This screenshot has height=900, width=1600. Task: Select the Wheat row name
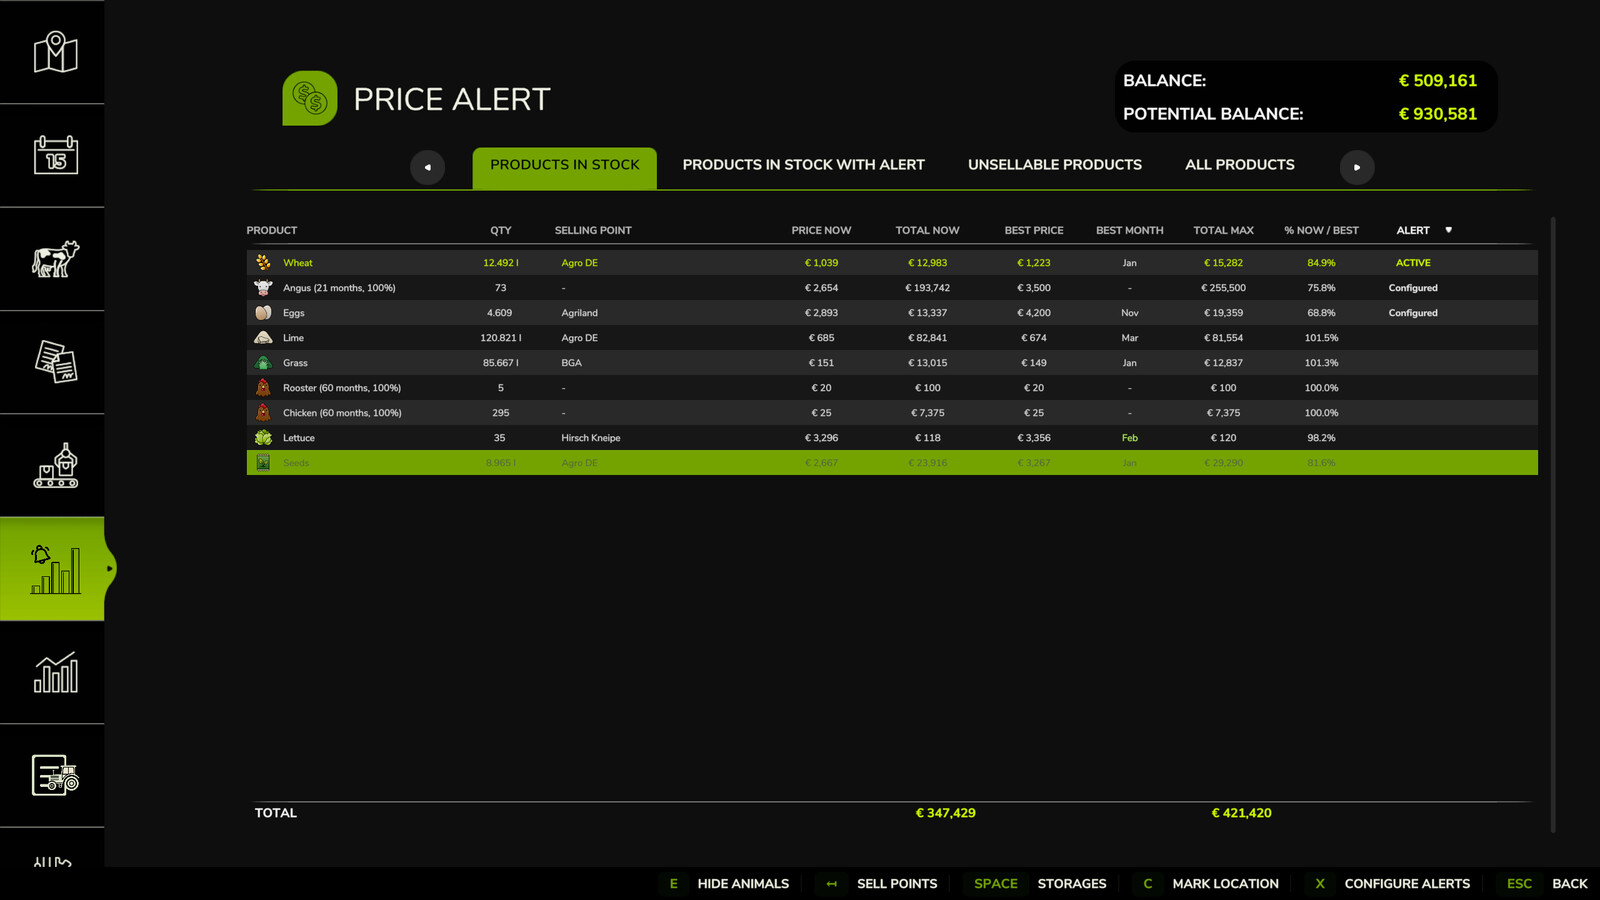pyautogui.click(x=298, y=263)
